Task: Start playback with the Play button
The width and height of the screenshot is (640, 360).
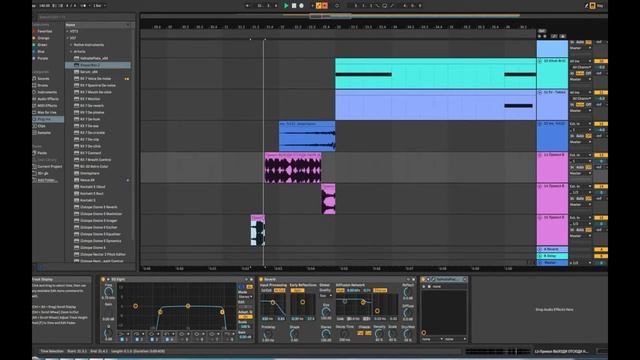Action: coord(286,6)
